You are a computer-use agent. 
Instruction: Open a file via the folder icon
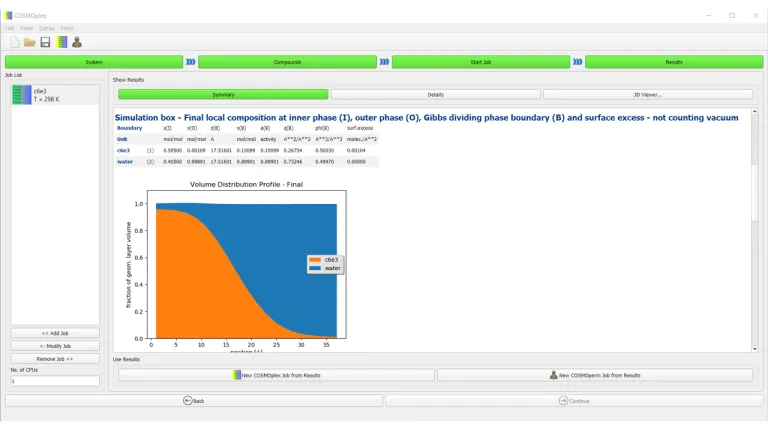(30, 43)
